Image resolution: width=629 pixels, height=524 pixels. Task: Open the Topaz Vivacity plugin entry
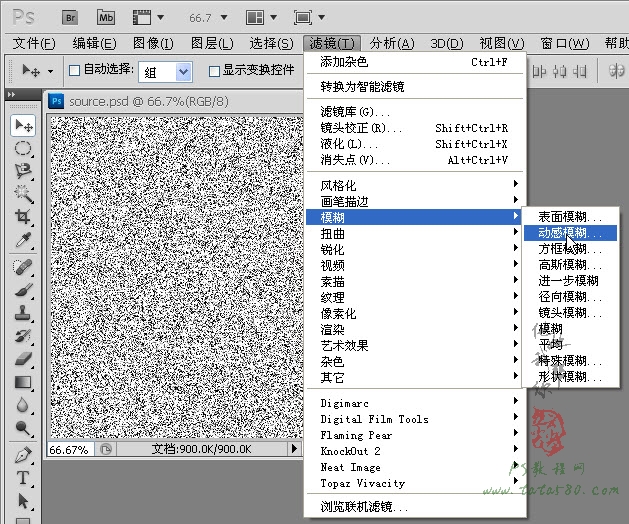[x=416, y=483]
